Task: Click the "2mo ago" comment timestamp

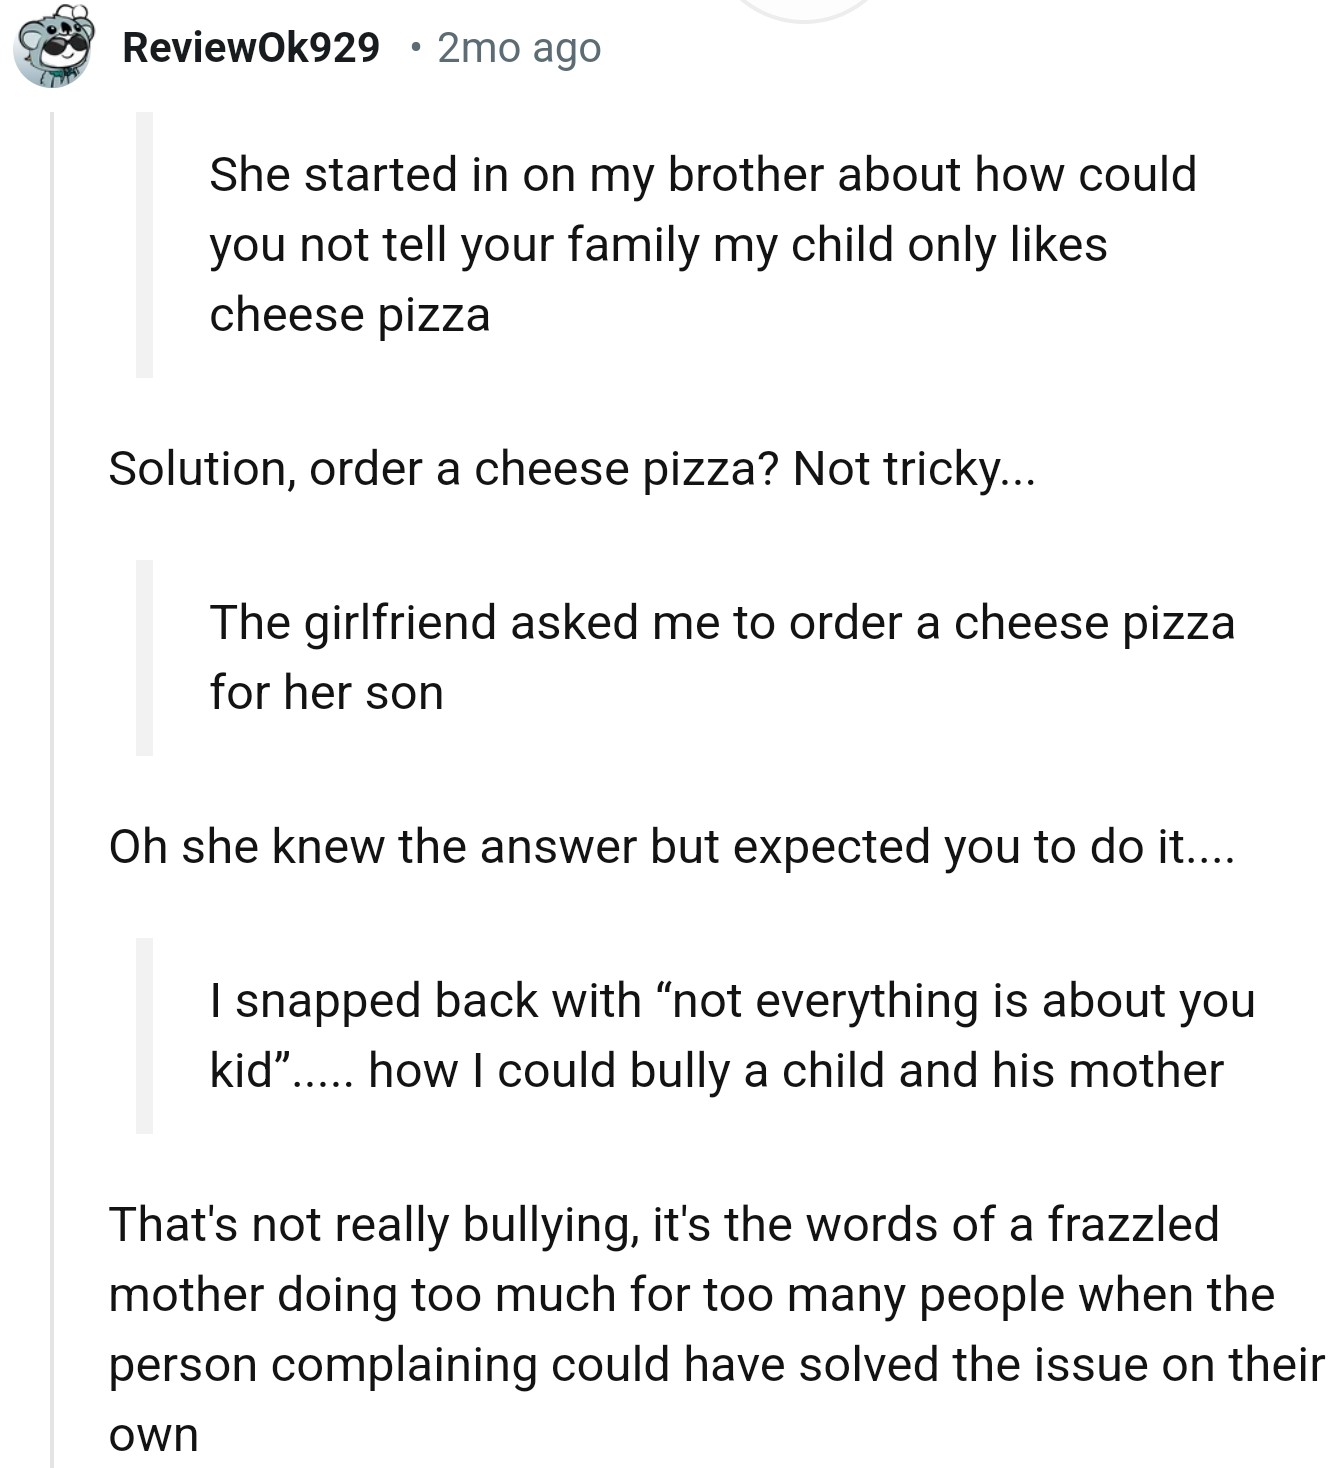Action: [519, 47]
